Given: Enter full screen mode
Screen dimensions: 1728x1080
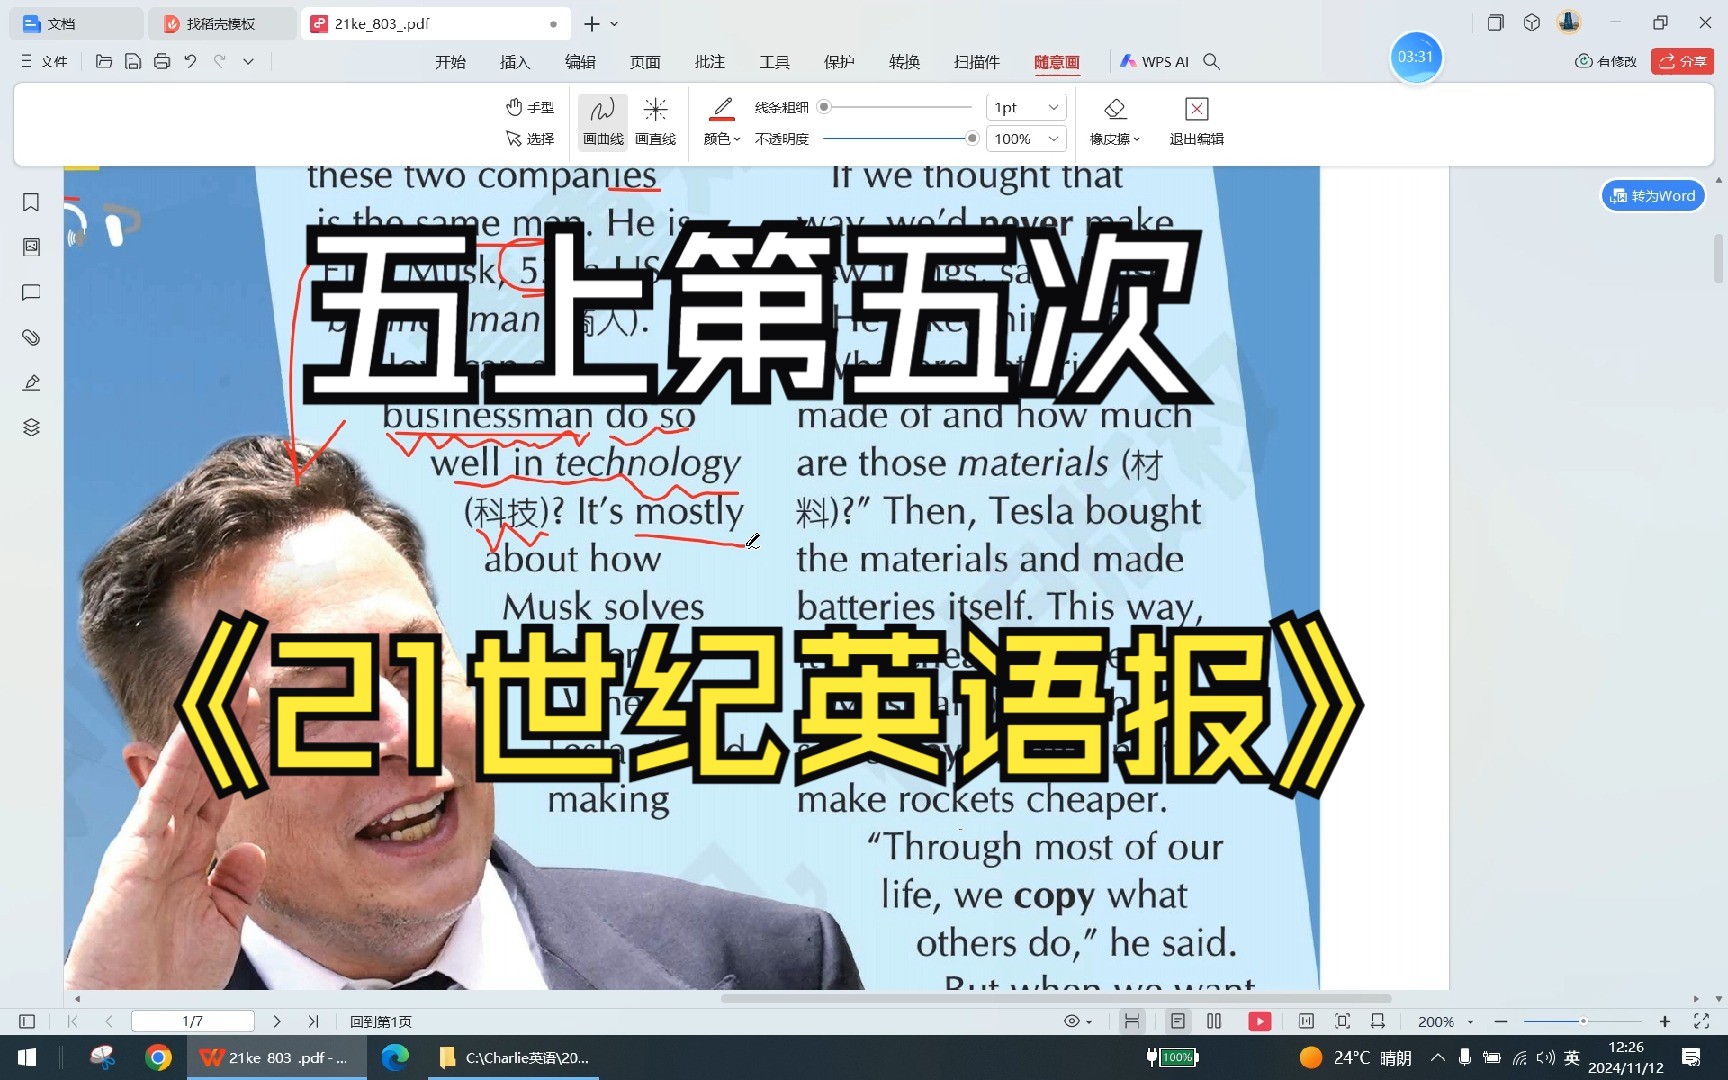Looking at the screenshot, I should pos(1701,1021).
